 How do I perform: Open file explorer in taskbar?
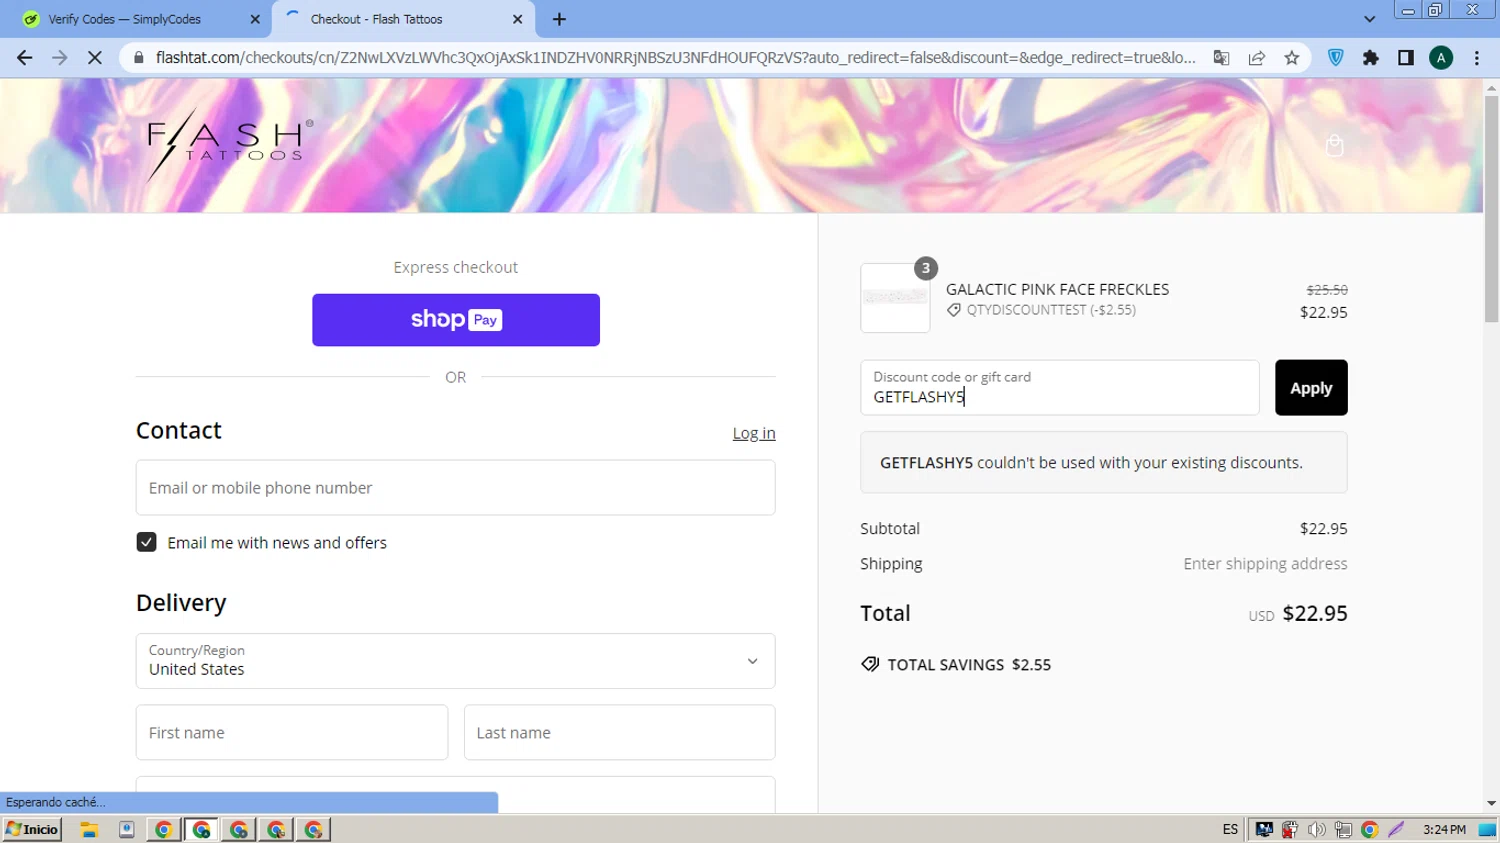pos(89,829)
